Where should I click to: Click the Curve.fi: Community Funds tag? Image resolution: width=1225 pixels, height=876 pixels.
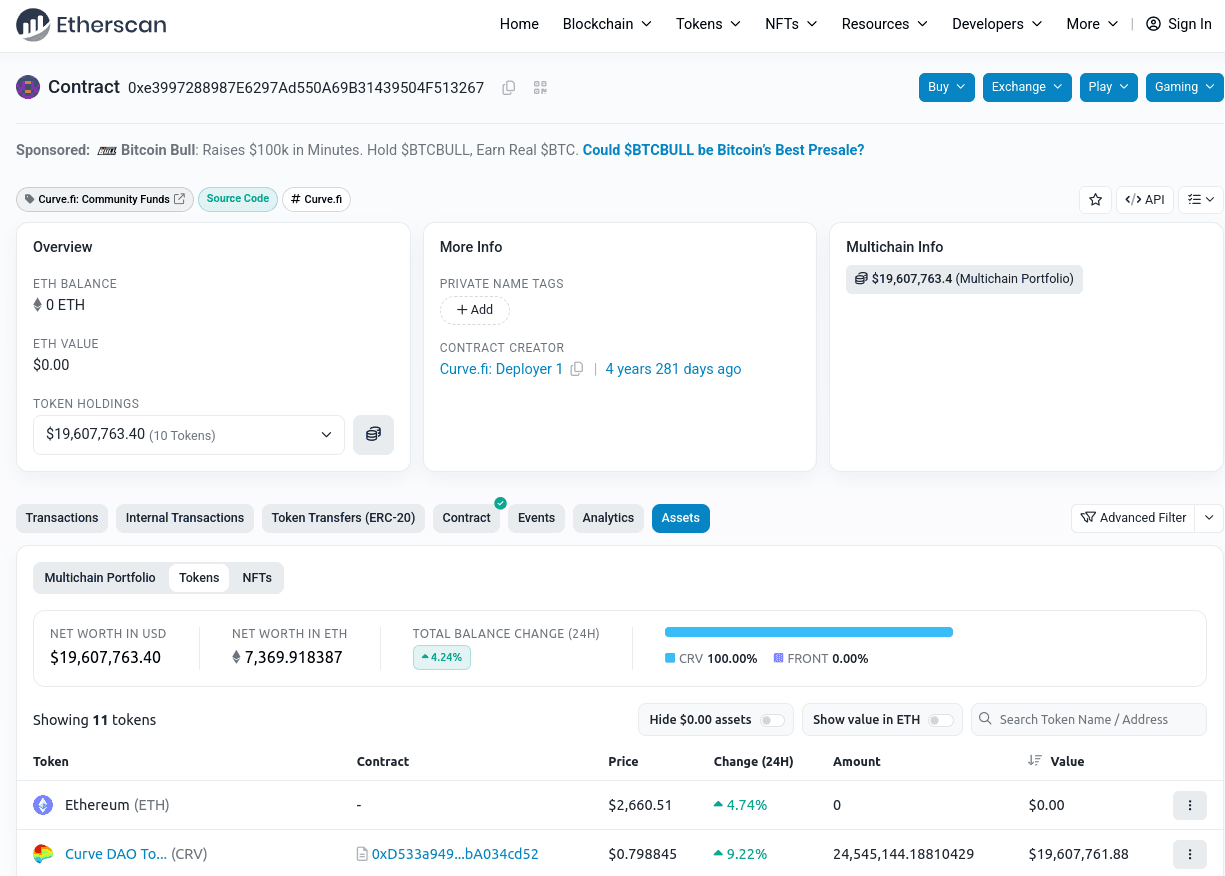pyautogui.click(x=104, y=199)
